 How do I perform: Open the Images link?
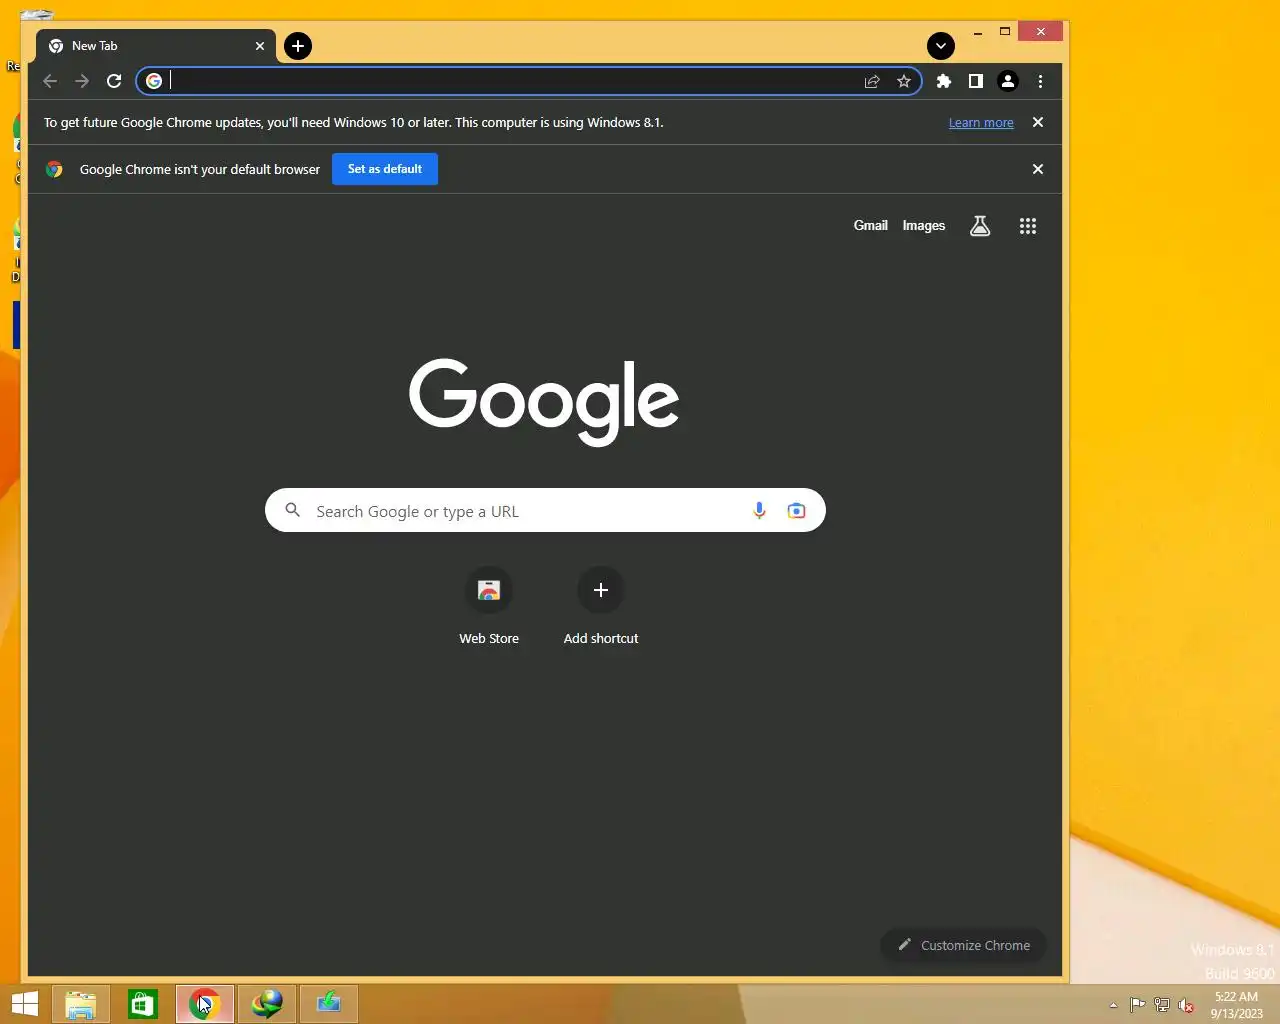pos(924,226)
